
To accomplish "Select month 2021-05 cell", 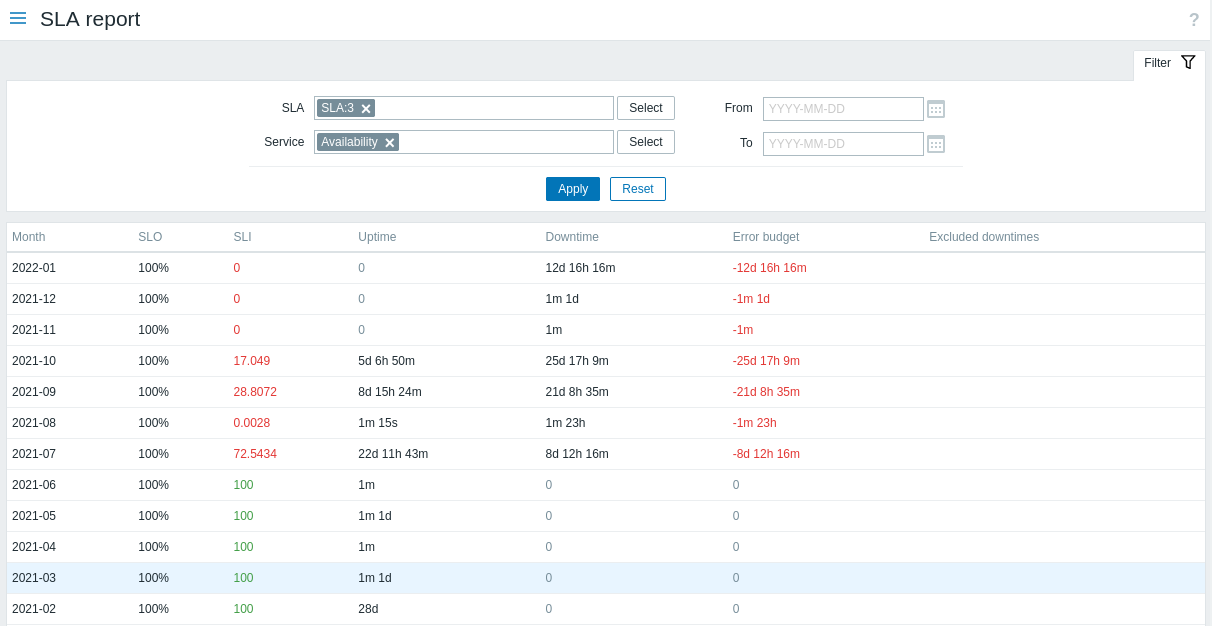I will pos(34,516).
